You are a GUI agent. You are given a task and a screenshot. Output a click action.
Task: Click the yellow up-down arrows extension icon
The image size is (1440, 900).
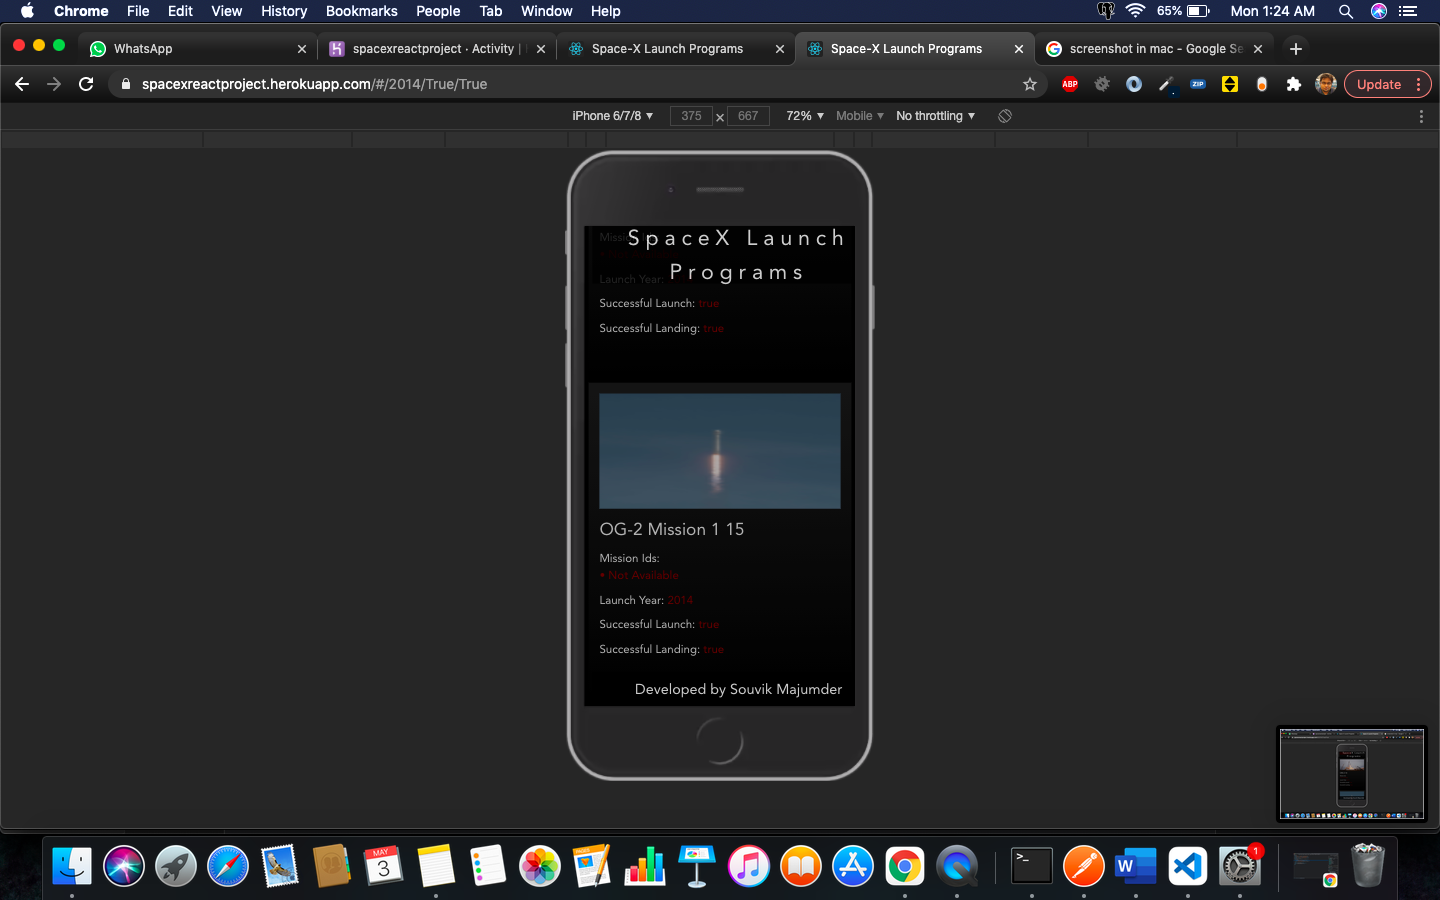[1230, 84]
